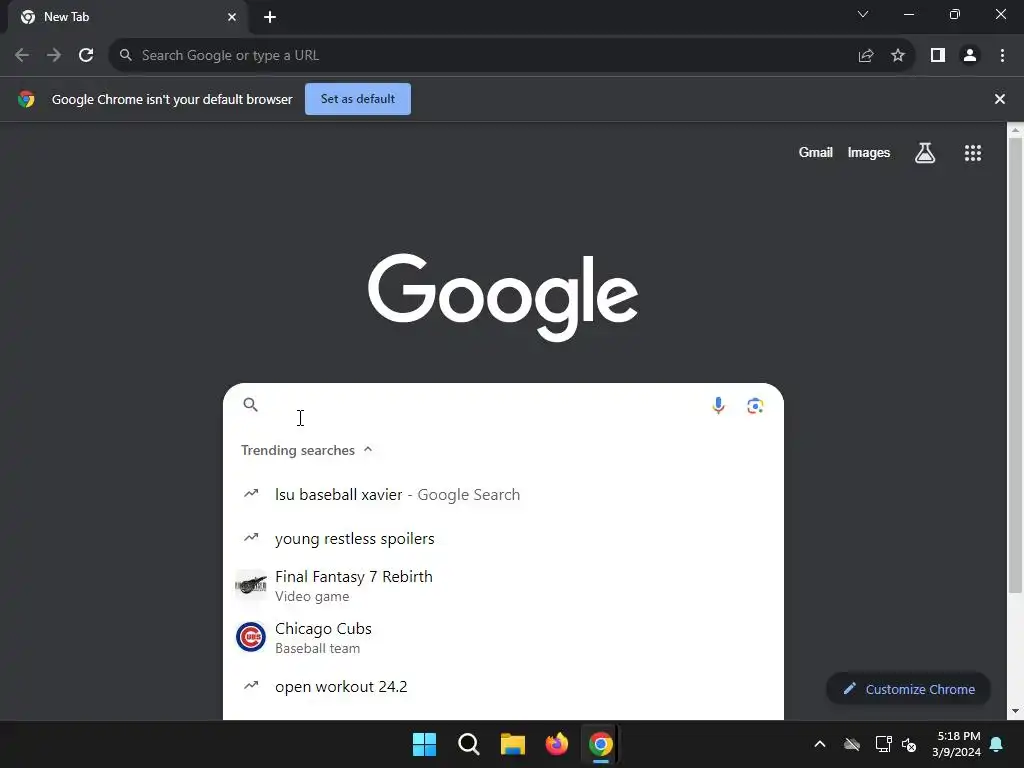Open the profile avatar menu
This screenshot has height=768, width=1024.
(970, 56)
